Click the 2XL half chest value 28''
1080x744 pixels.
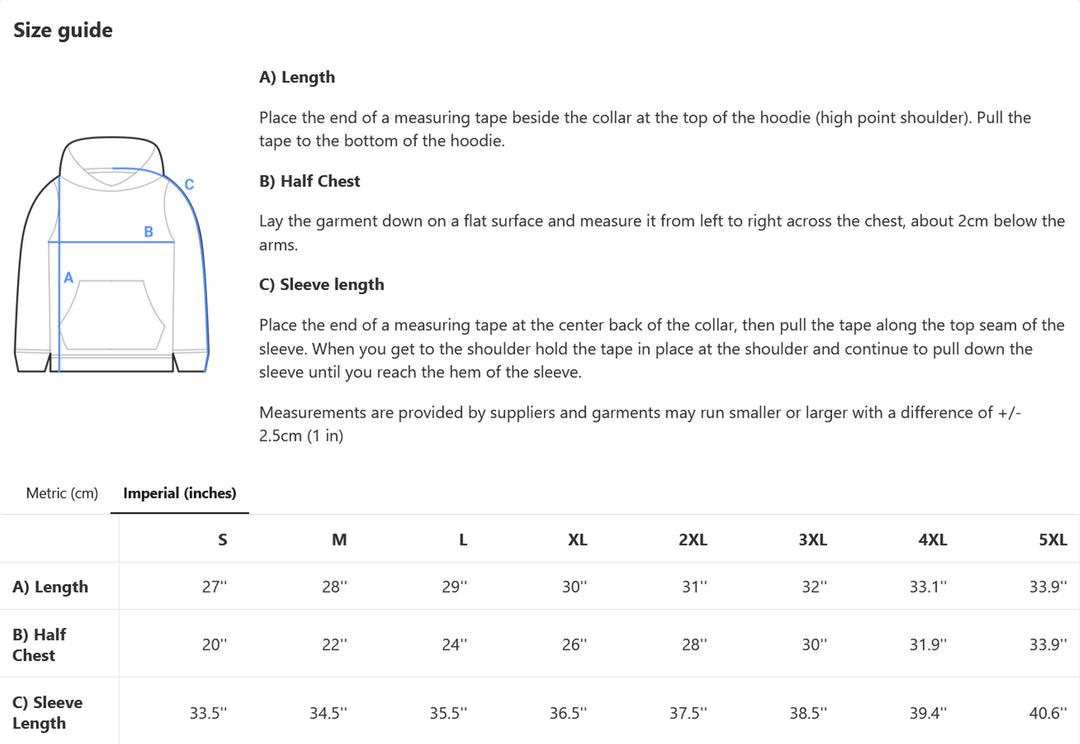tap(694, 645)
